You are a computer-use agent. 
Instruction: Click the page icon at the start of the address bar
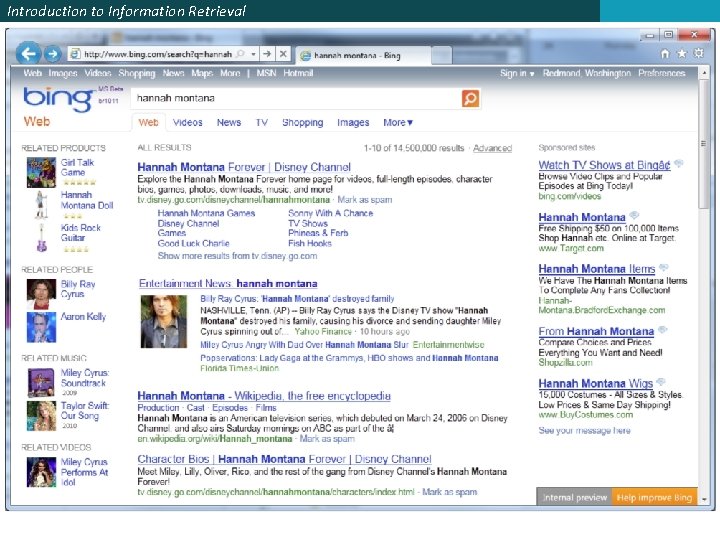(x=75, y=54)
